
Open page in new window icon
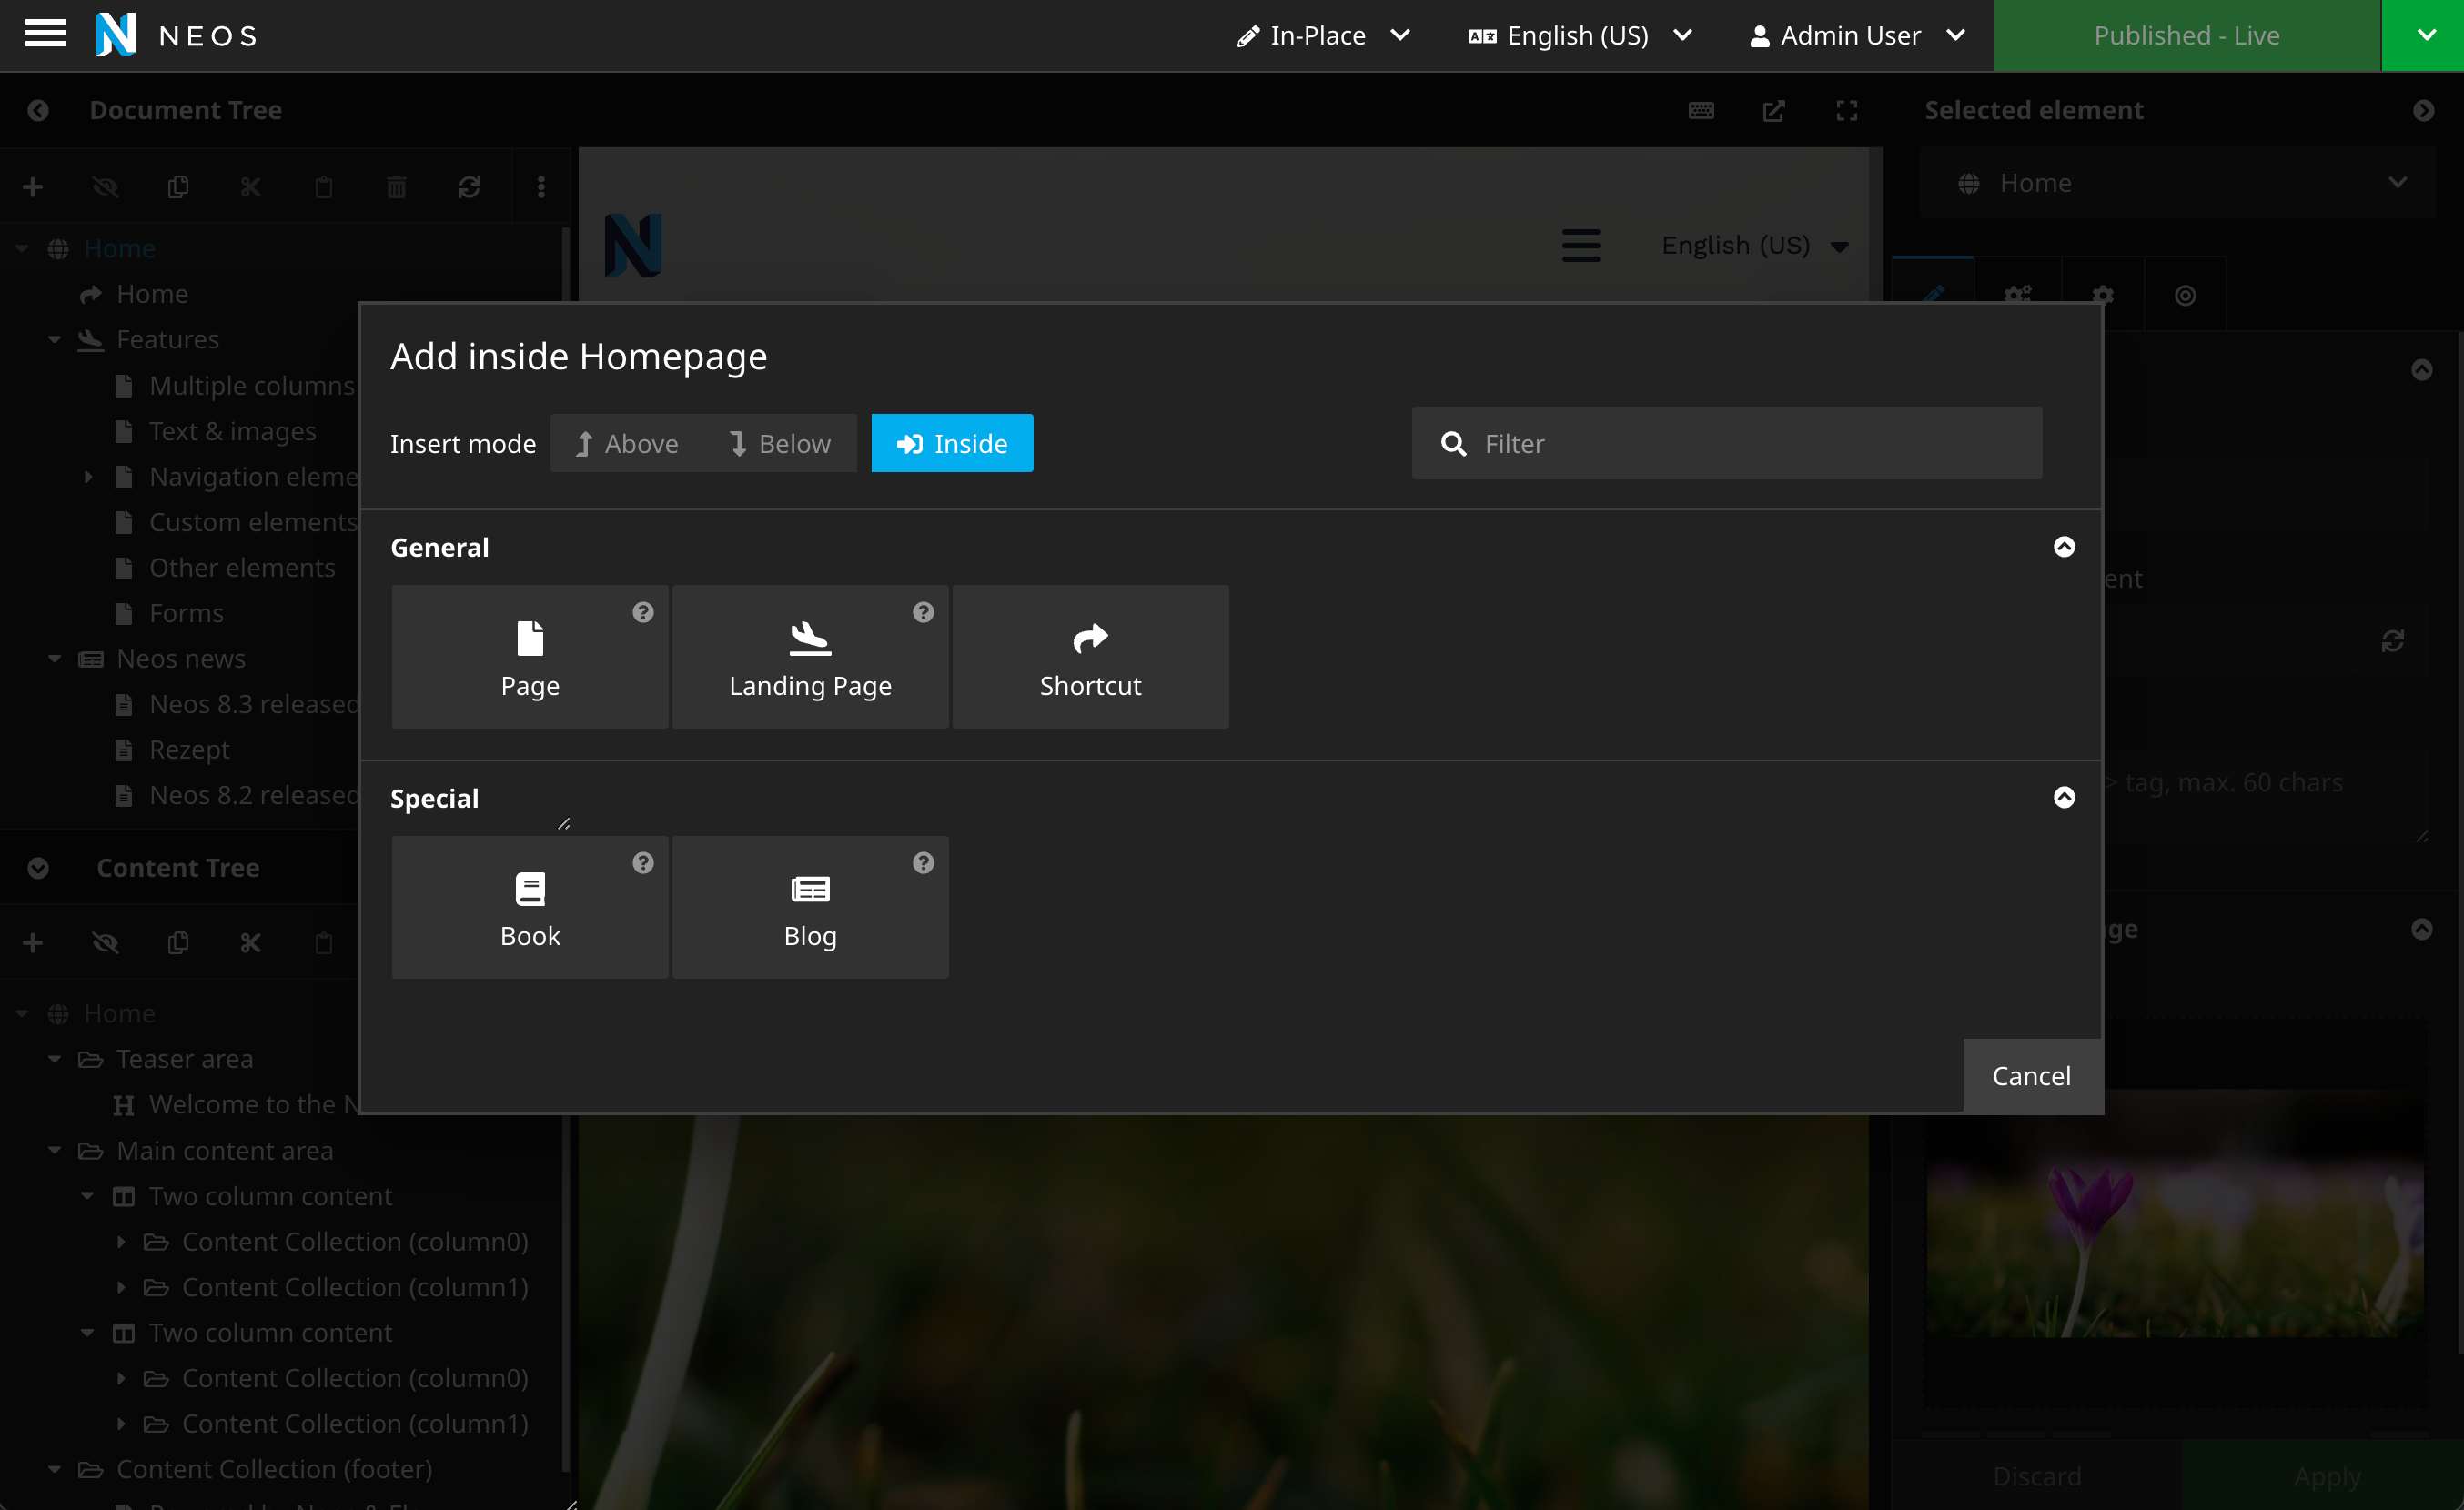(1774, 110)
